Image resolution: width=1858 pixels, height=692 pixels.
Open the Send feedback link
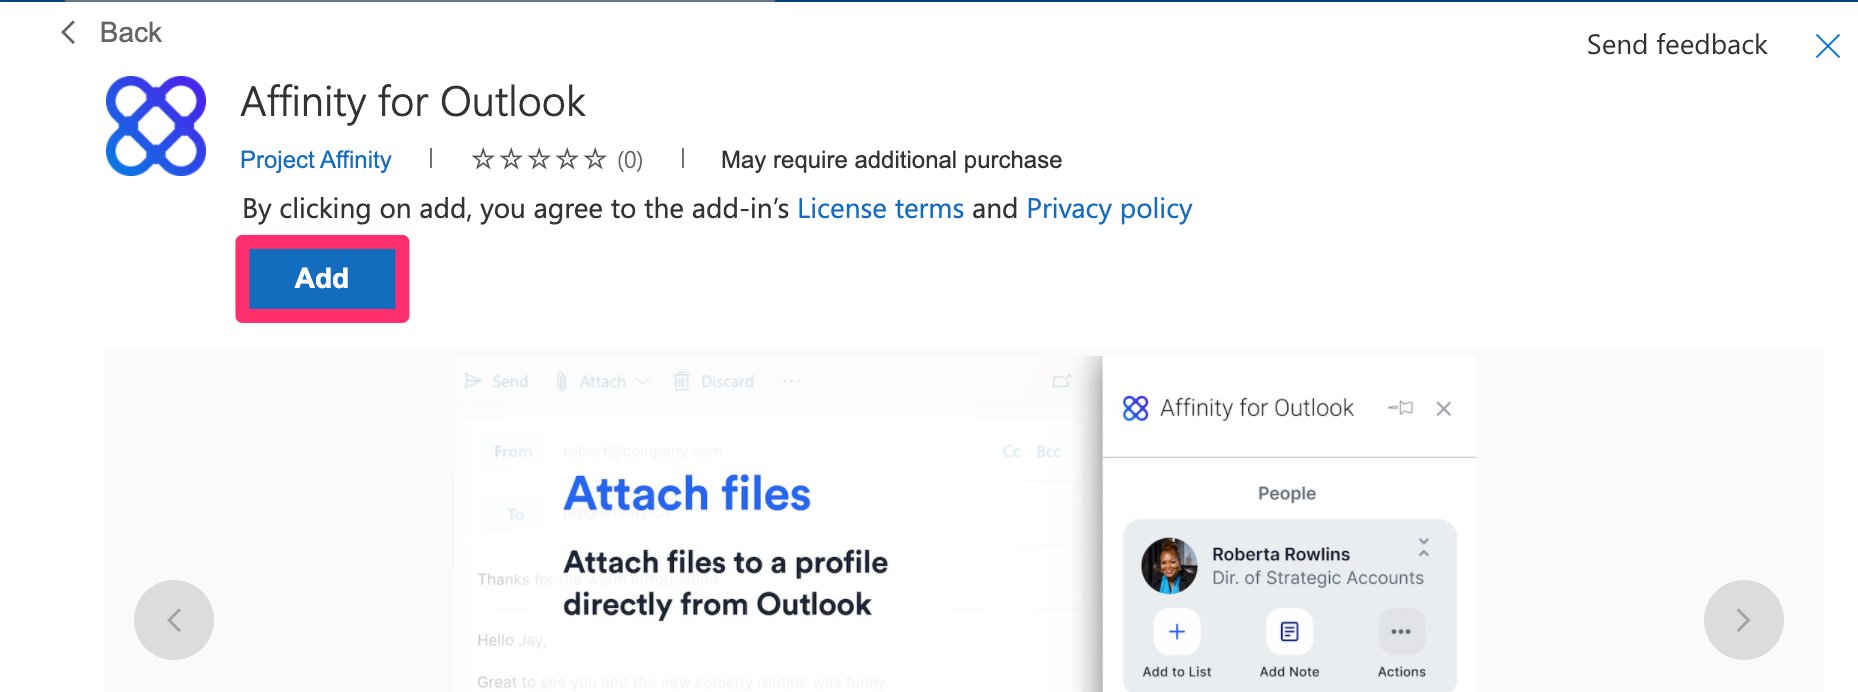1677,45
